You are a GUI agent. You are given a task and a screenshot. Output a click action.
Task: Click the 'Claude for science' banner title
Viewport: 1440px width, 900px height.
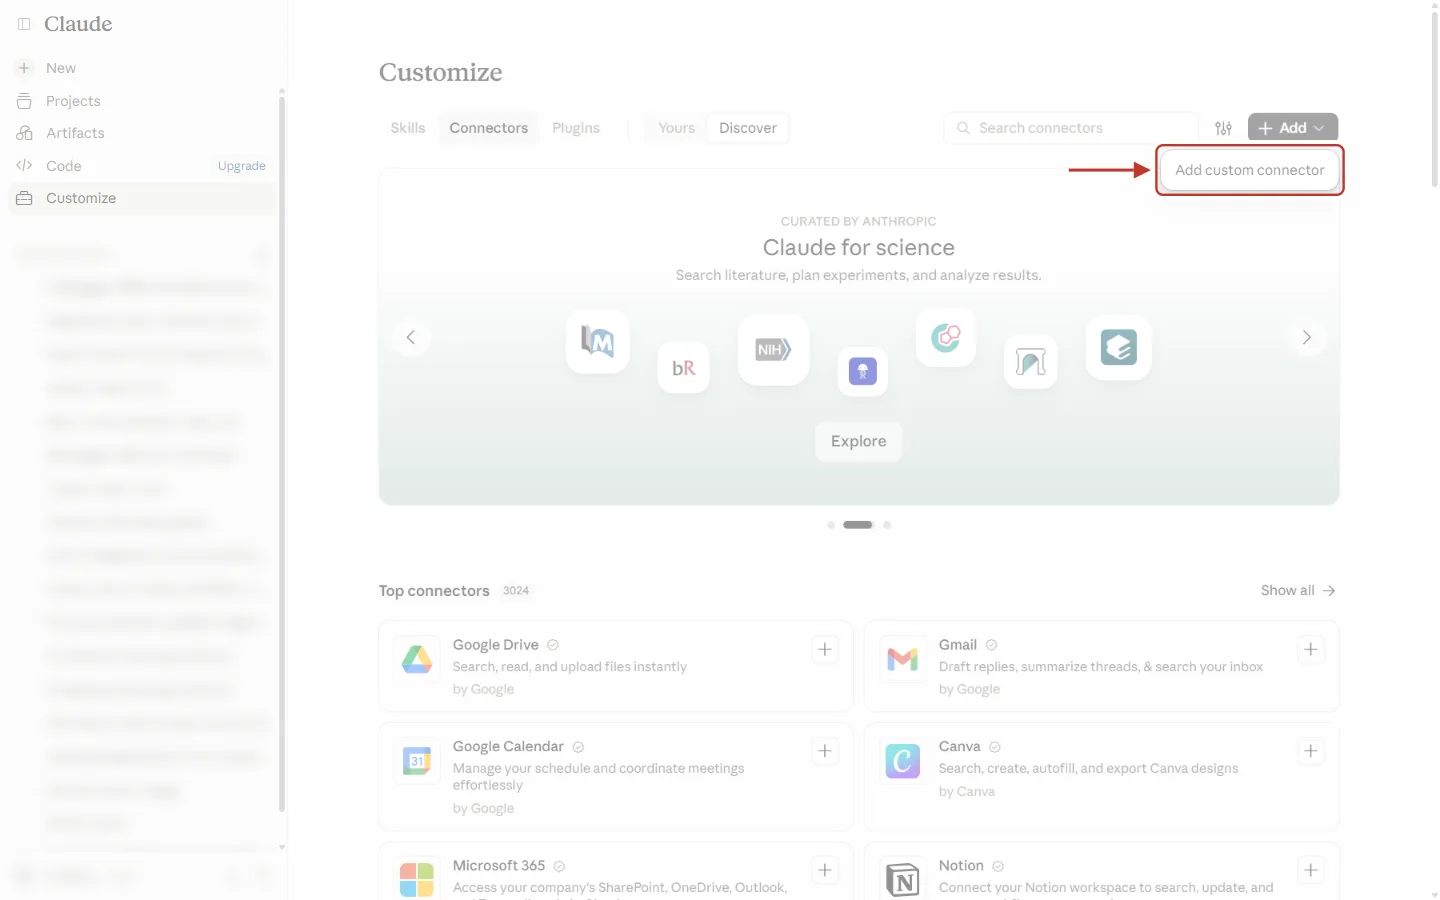859,247
